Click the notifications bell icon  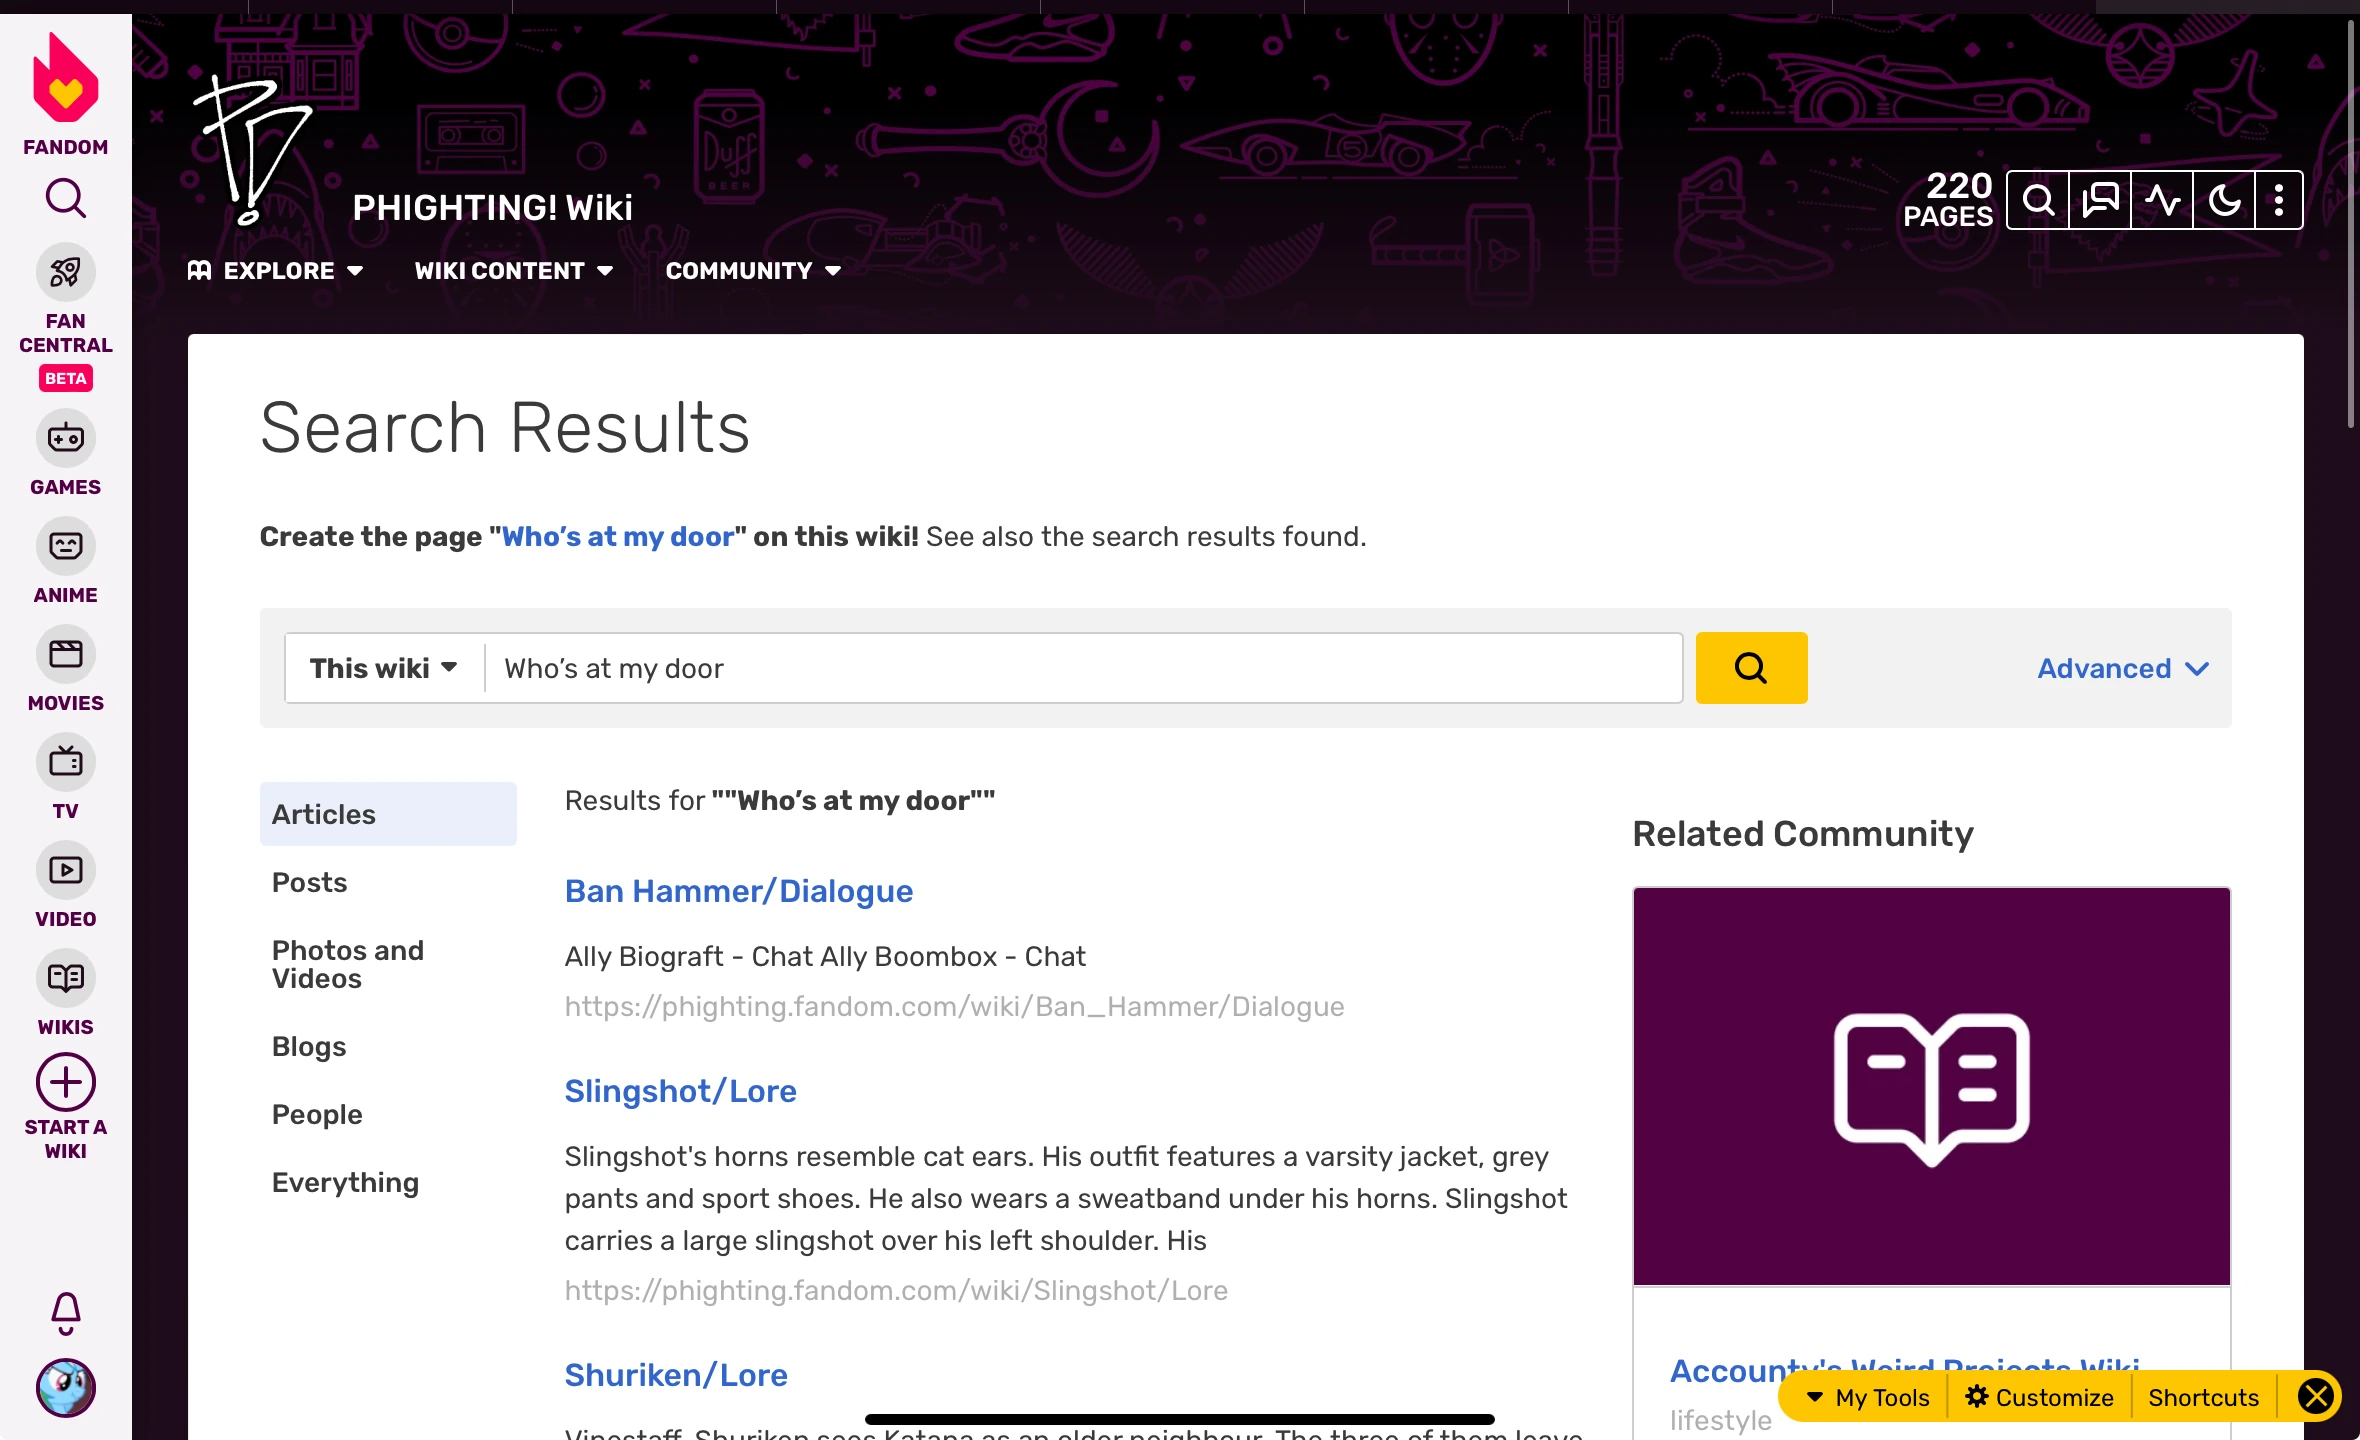click(65, 1313)
